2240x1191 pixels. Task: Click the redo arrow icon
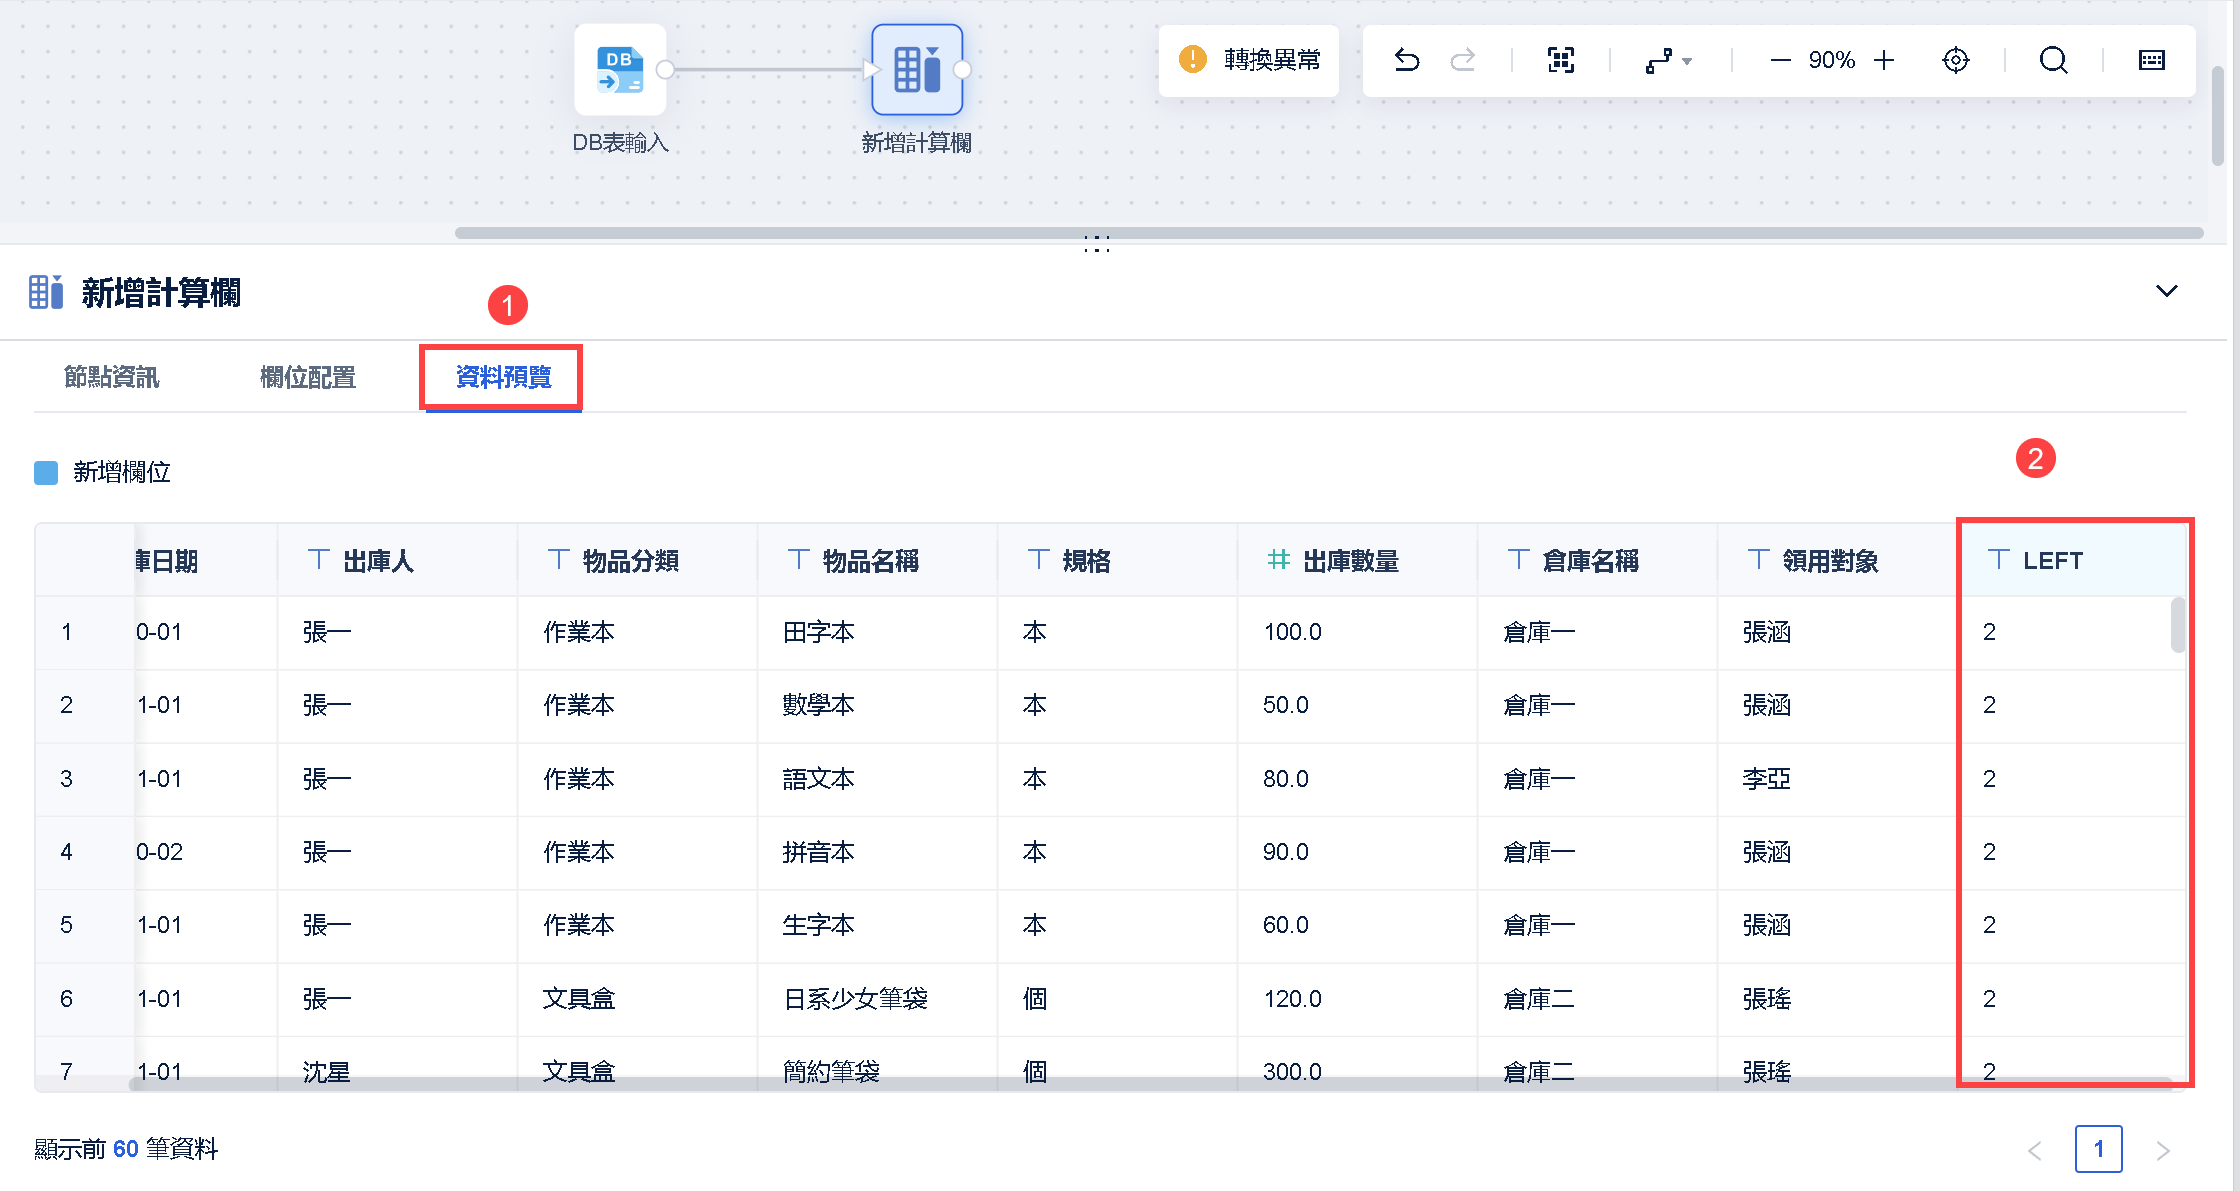pos(1463,60)
